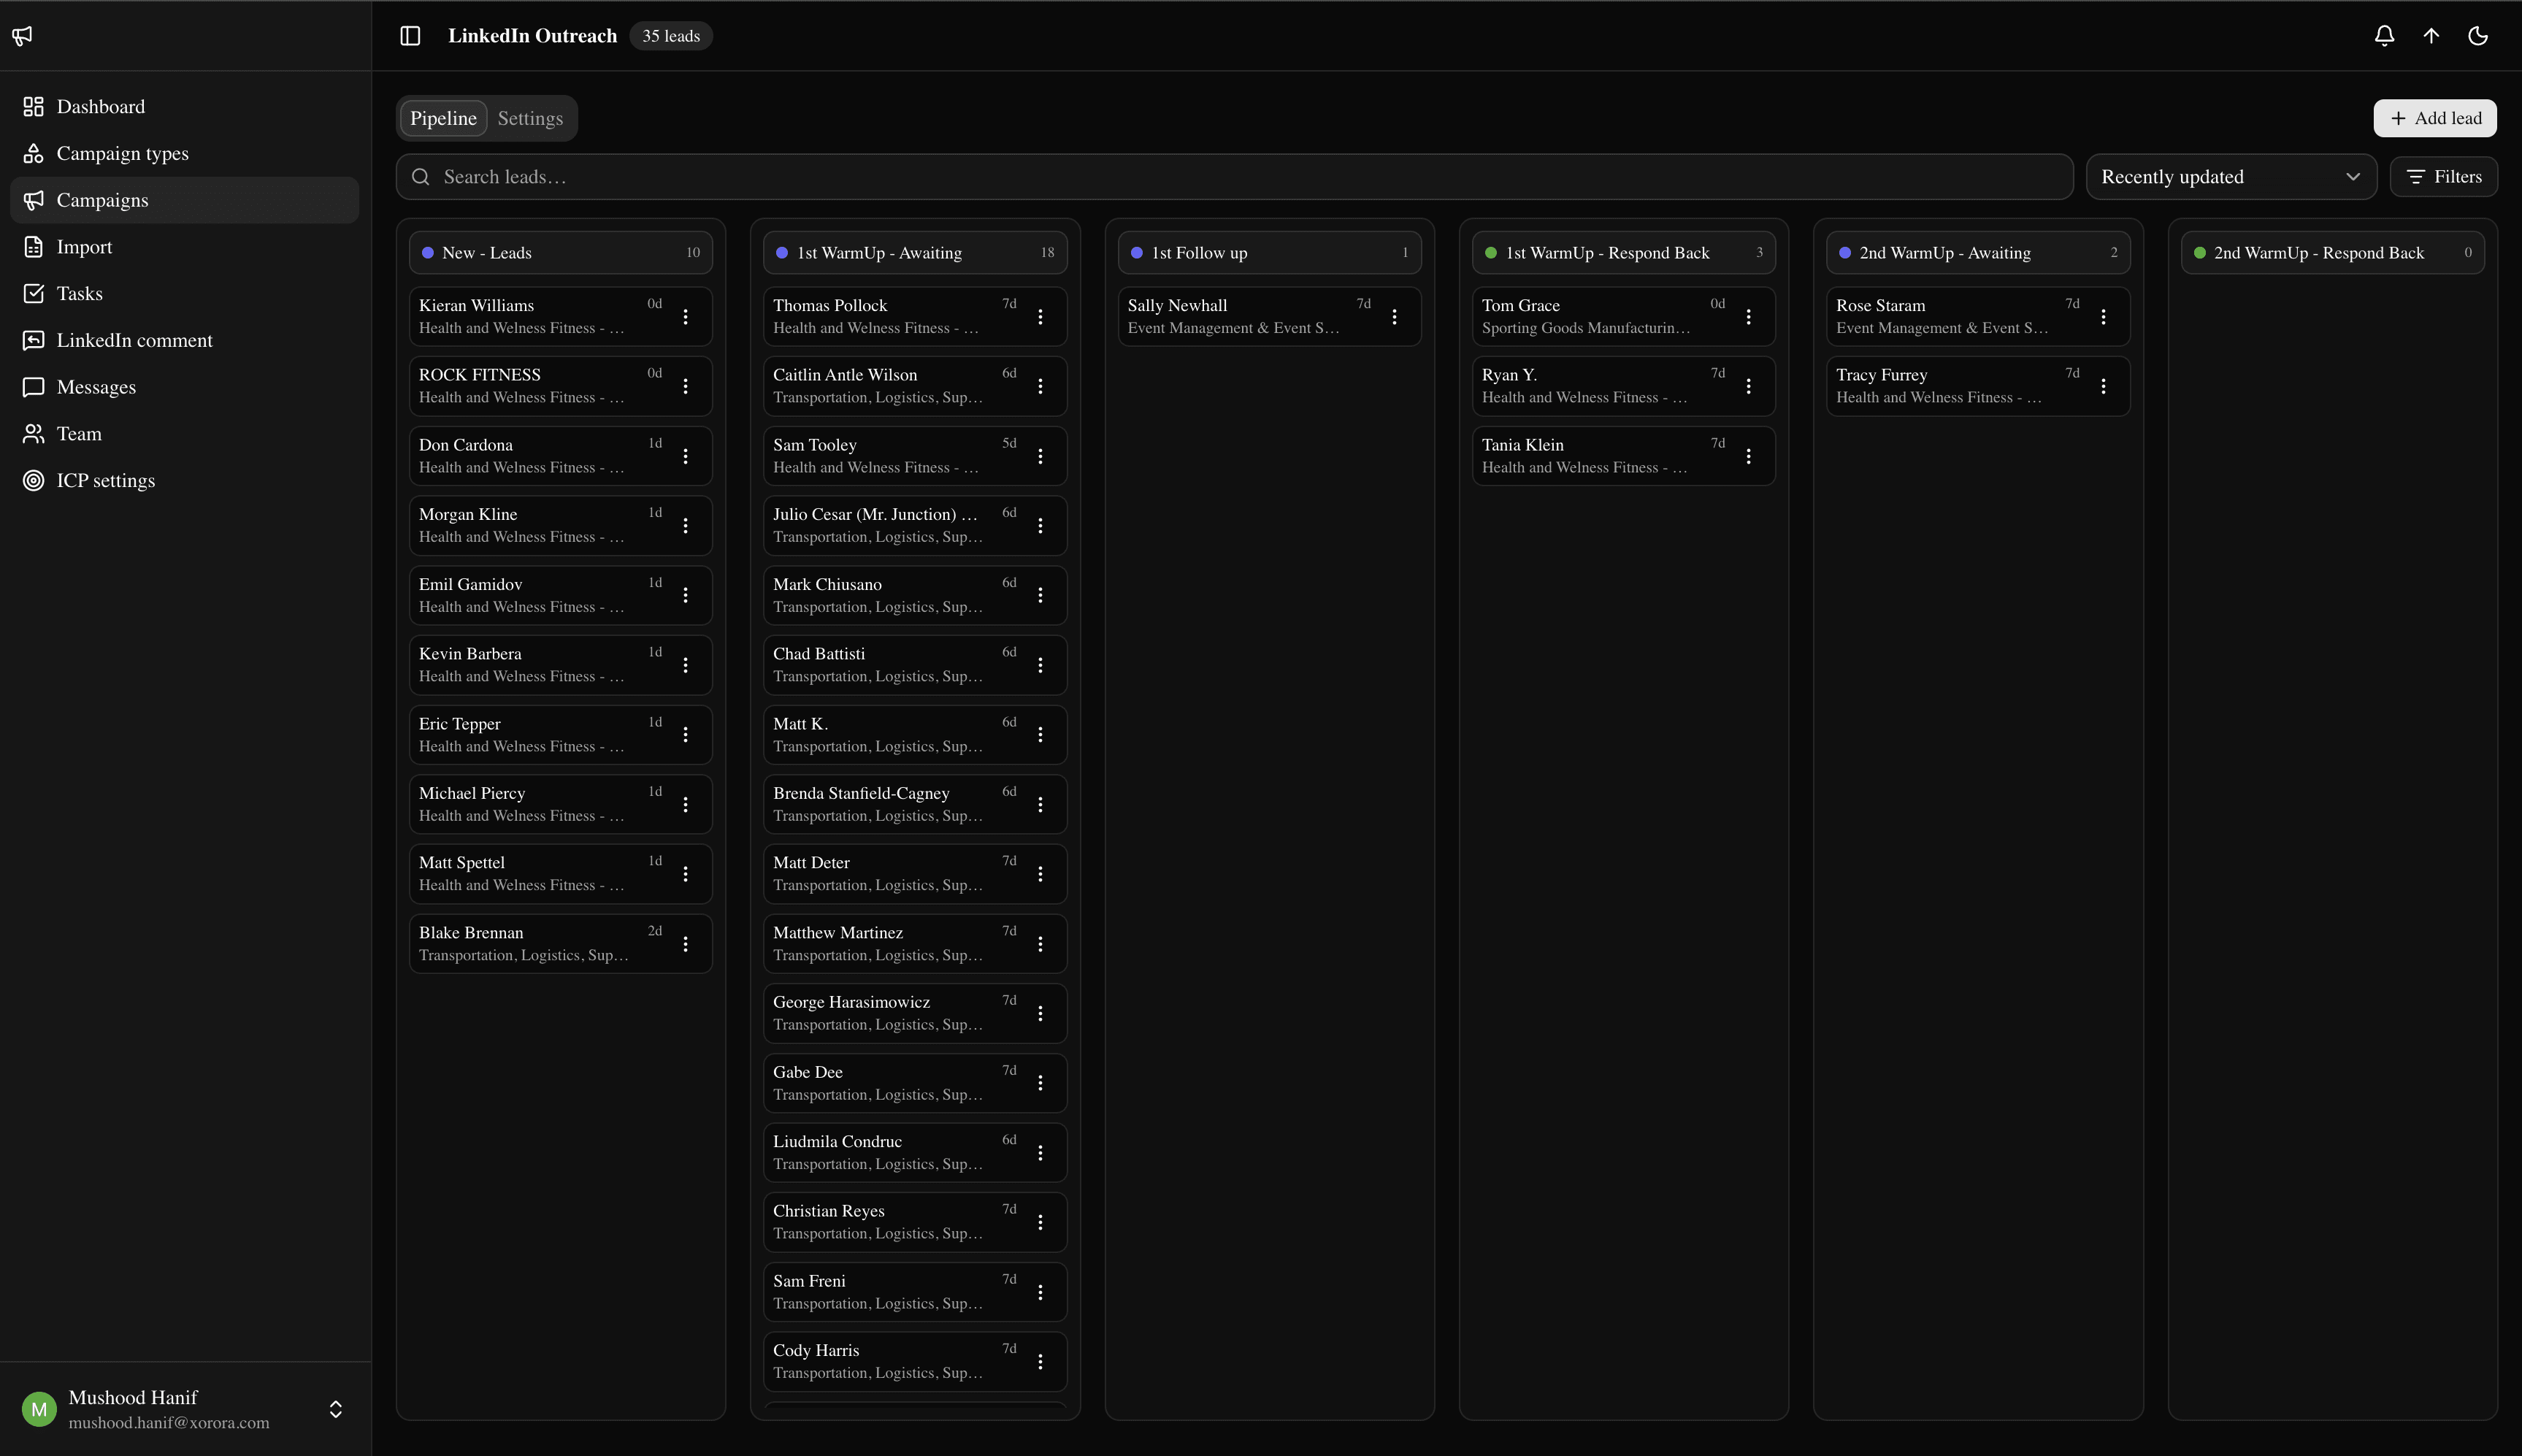Viewport: 2522px width, 1456px height.
Task: Open Team page
Action: click(184, 433)
